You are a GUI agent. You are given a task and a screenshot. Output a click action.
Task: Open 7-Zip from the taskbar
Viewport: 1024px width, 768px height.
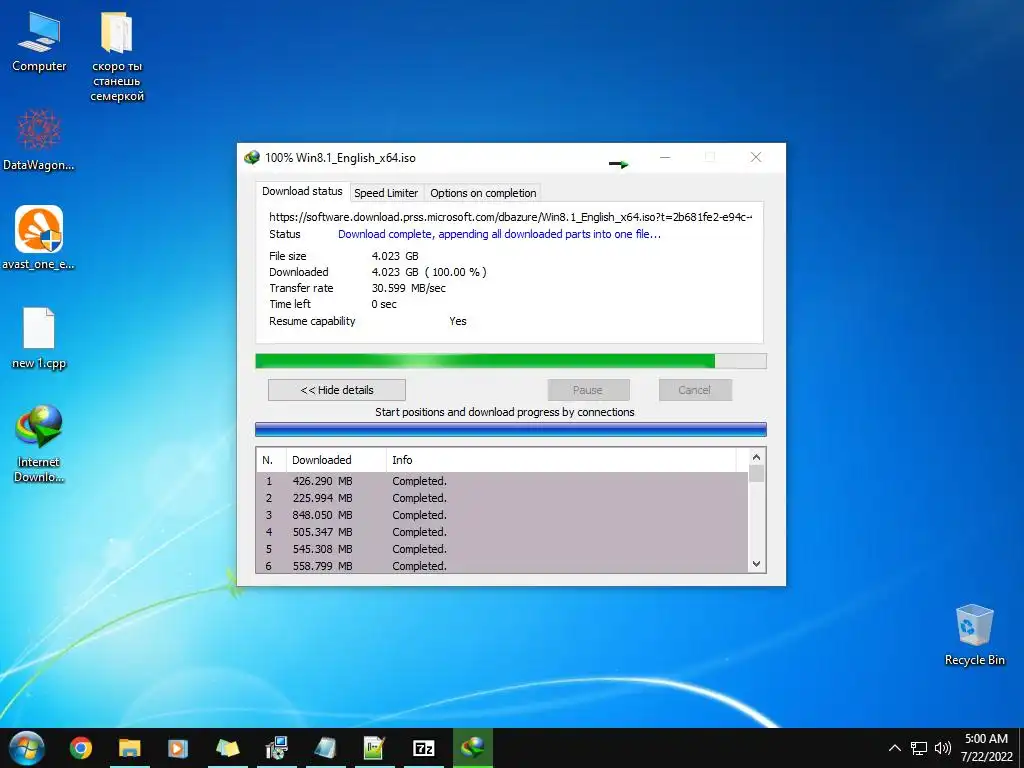click(424, 748)
